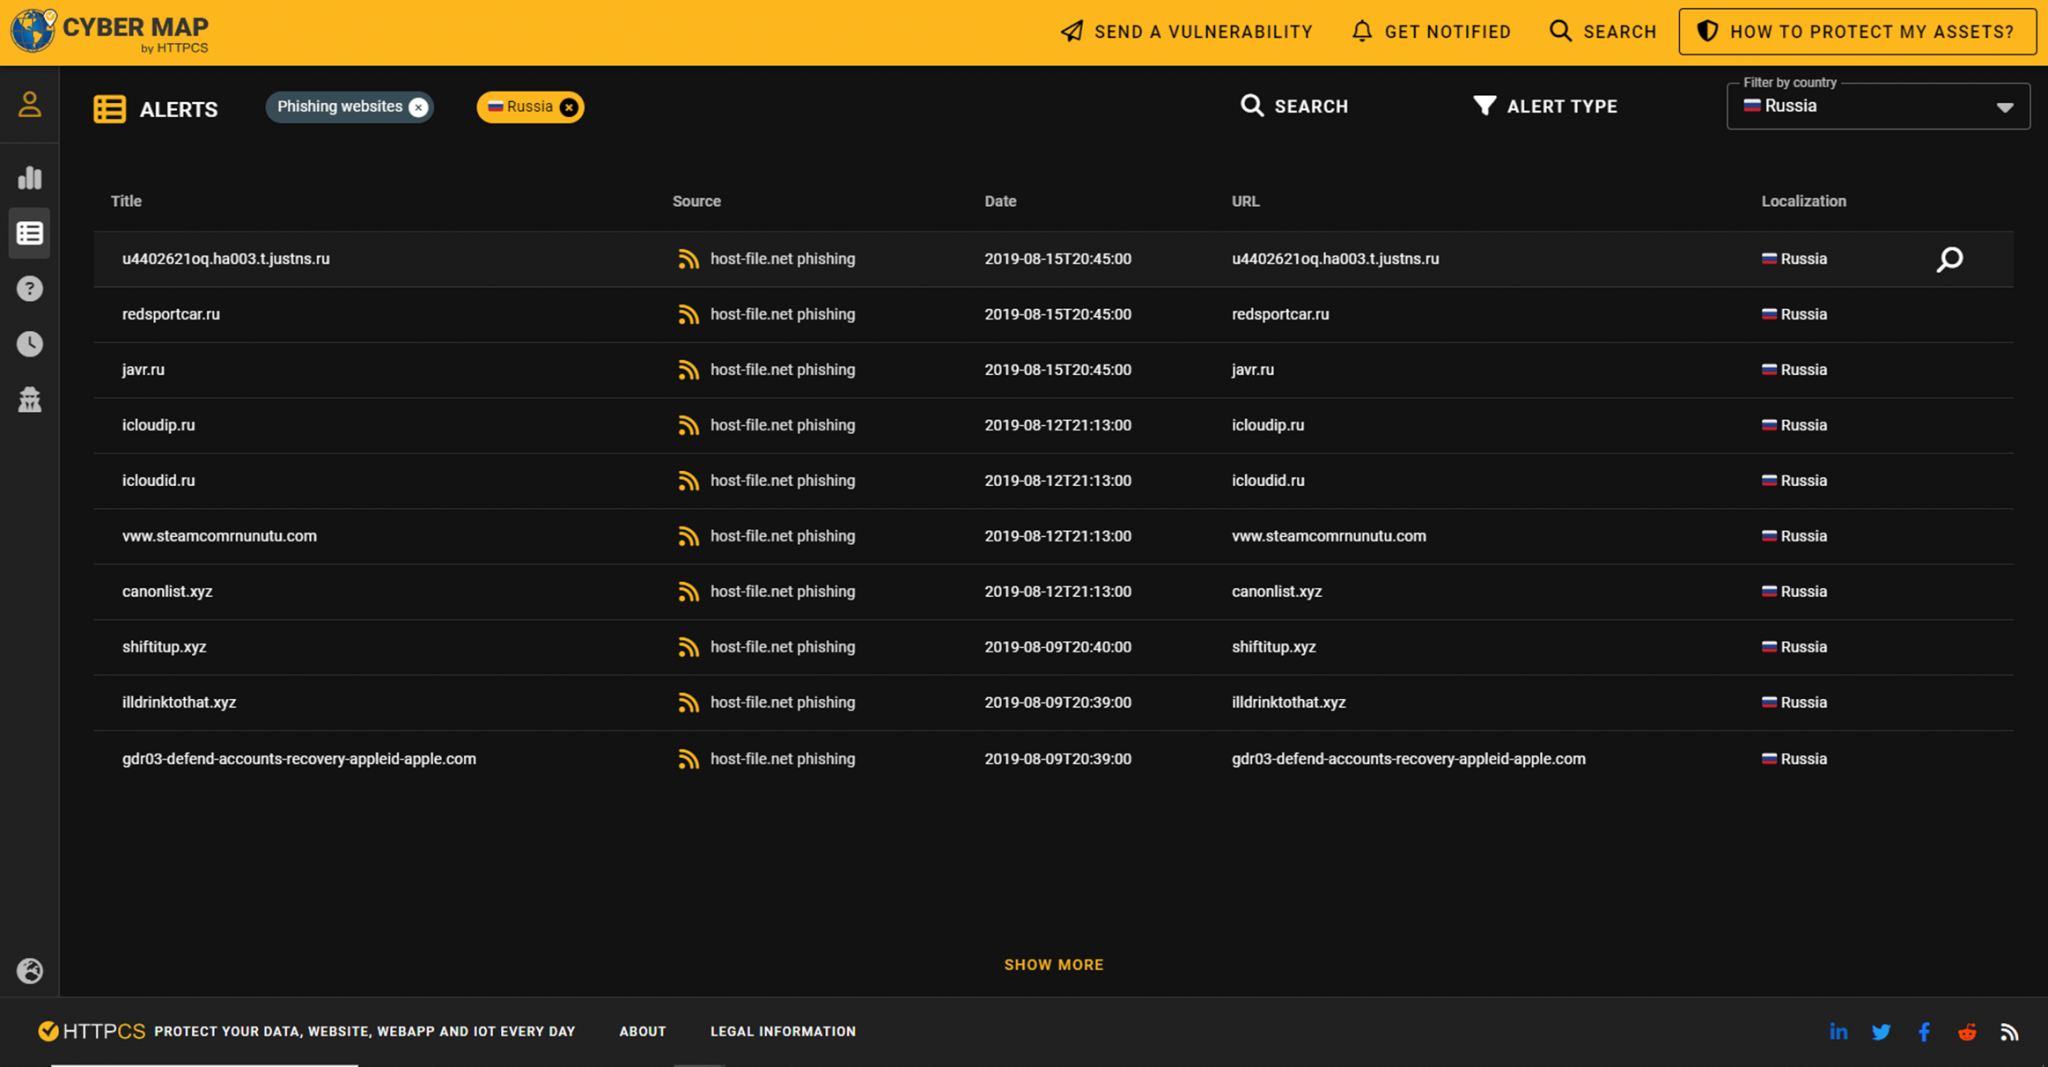Viewport: 2048px width, 1067px height.
Task: Select SEND A VULNERABILITY in the header
Action: [x=1186, y=31]
